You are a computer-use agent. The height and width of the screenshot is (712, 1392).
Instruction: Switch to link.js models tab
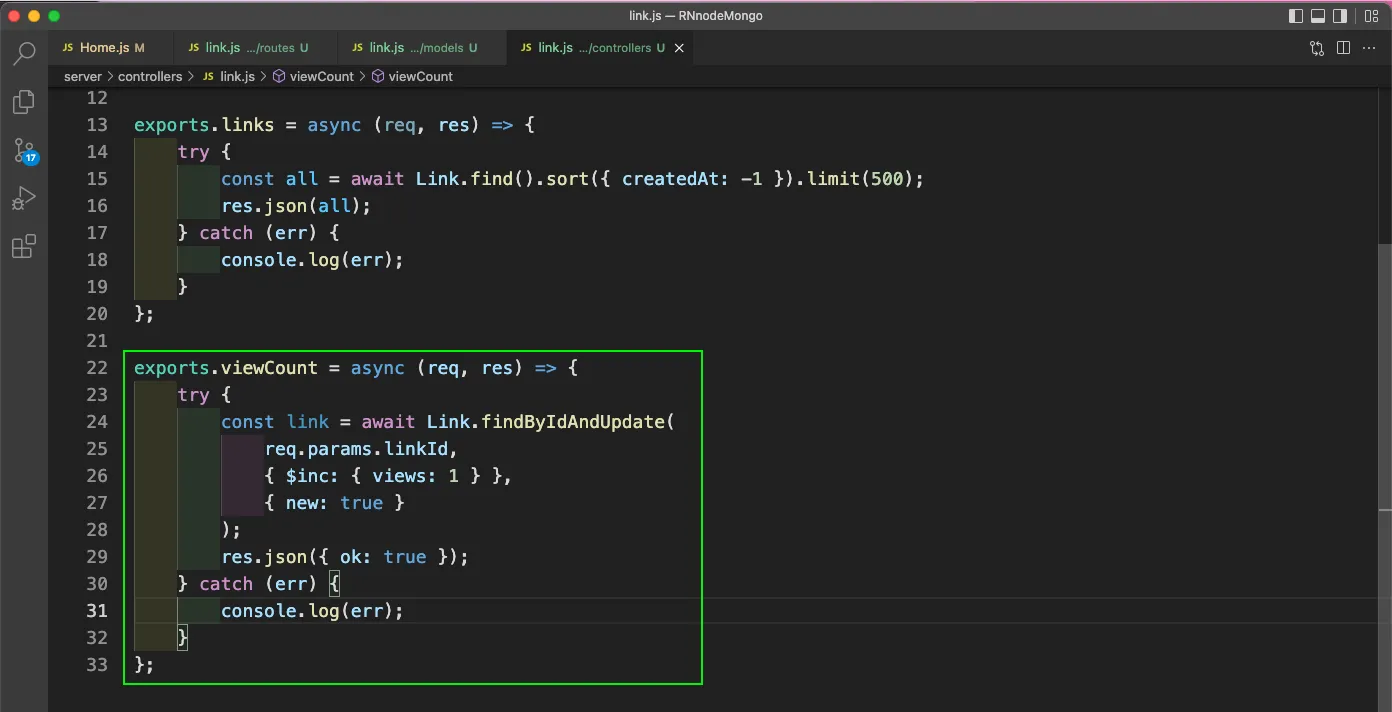[x=422, y=47]
